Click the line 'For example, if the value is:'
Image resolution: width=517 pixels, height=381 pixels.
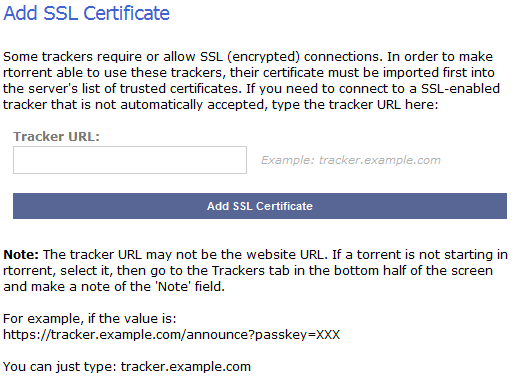[90, 319]
